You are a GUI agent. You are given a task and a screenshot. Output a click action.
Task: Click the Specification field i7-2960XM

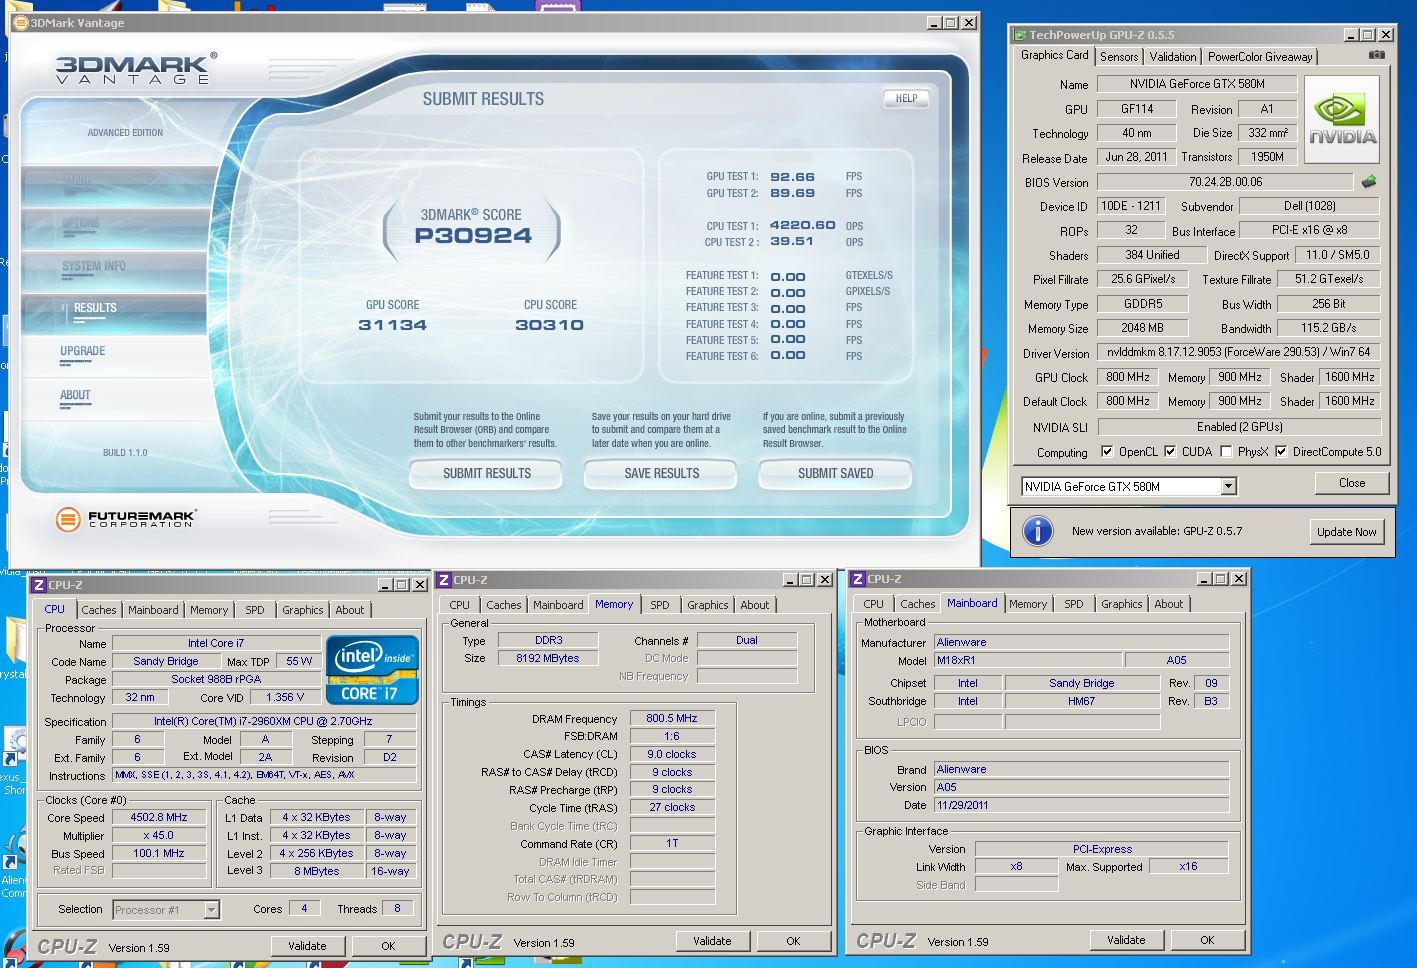[x=263, y=721]
